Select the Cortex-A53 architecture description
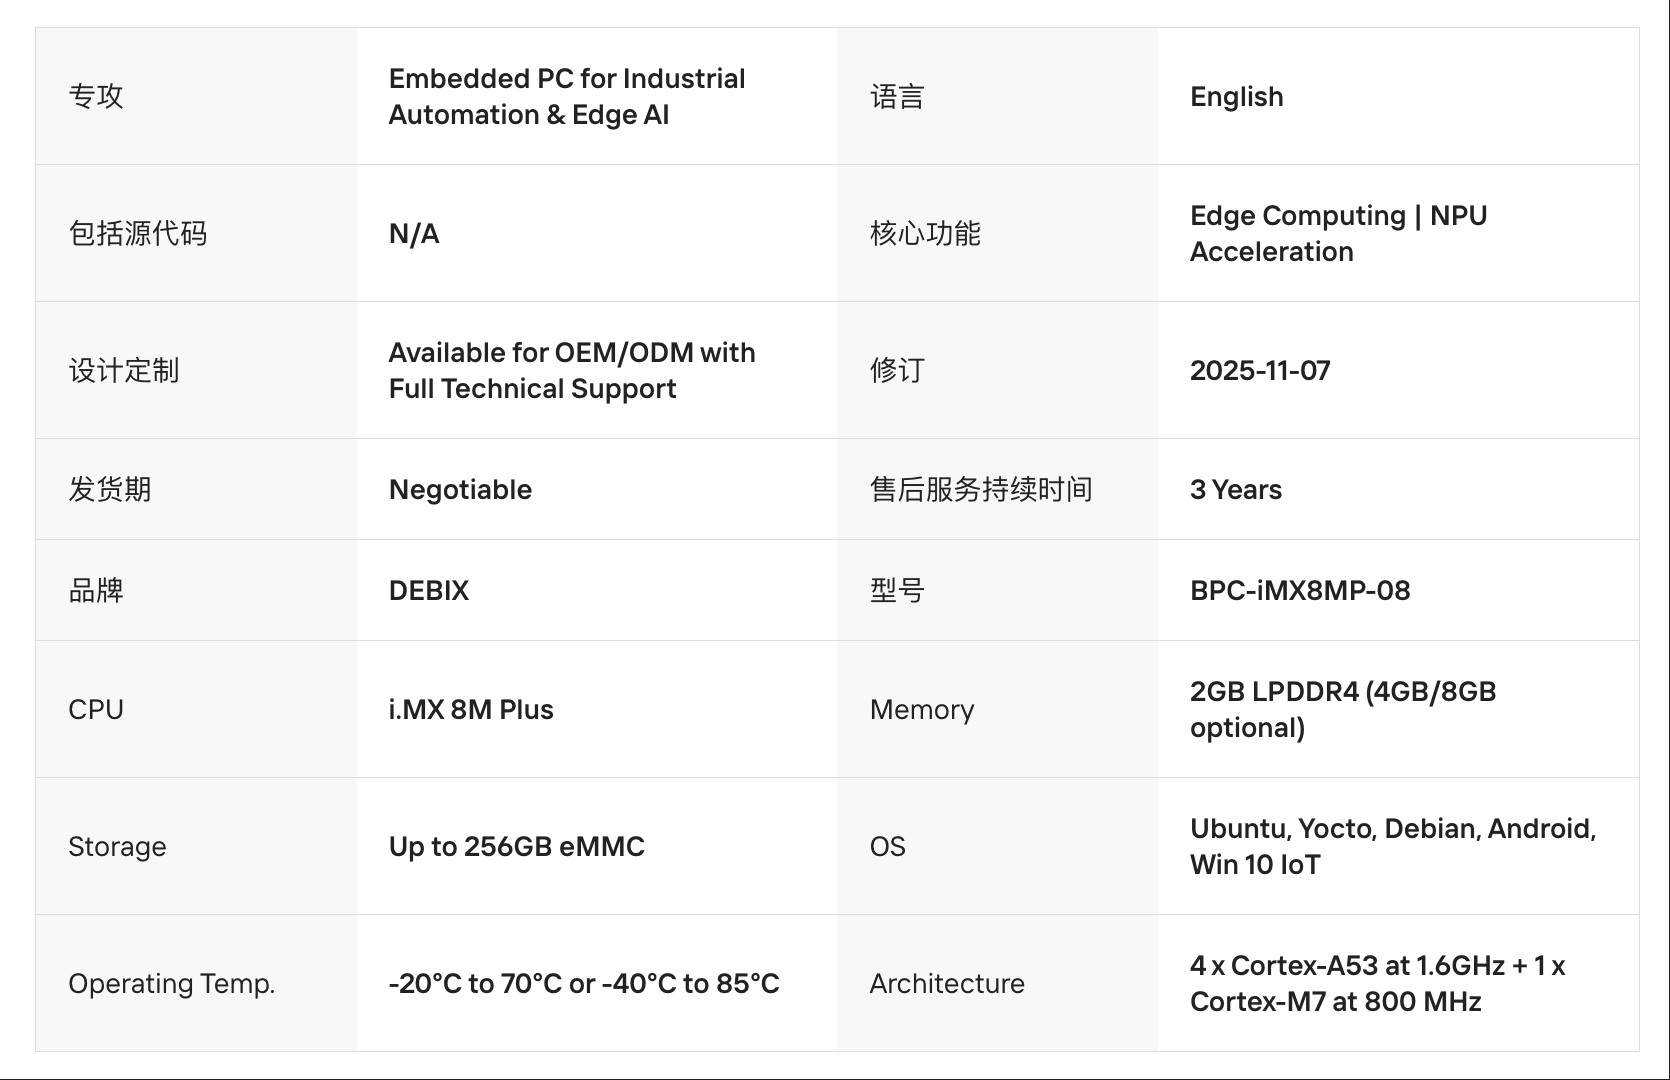1670x1080 pixels. coord(1377,983)
